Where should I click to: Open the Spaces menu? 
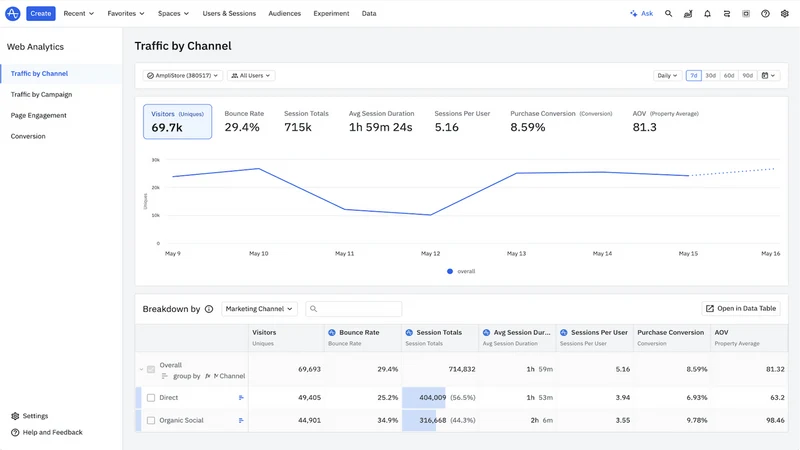[x=173, y=13]
